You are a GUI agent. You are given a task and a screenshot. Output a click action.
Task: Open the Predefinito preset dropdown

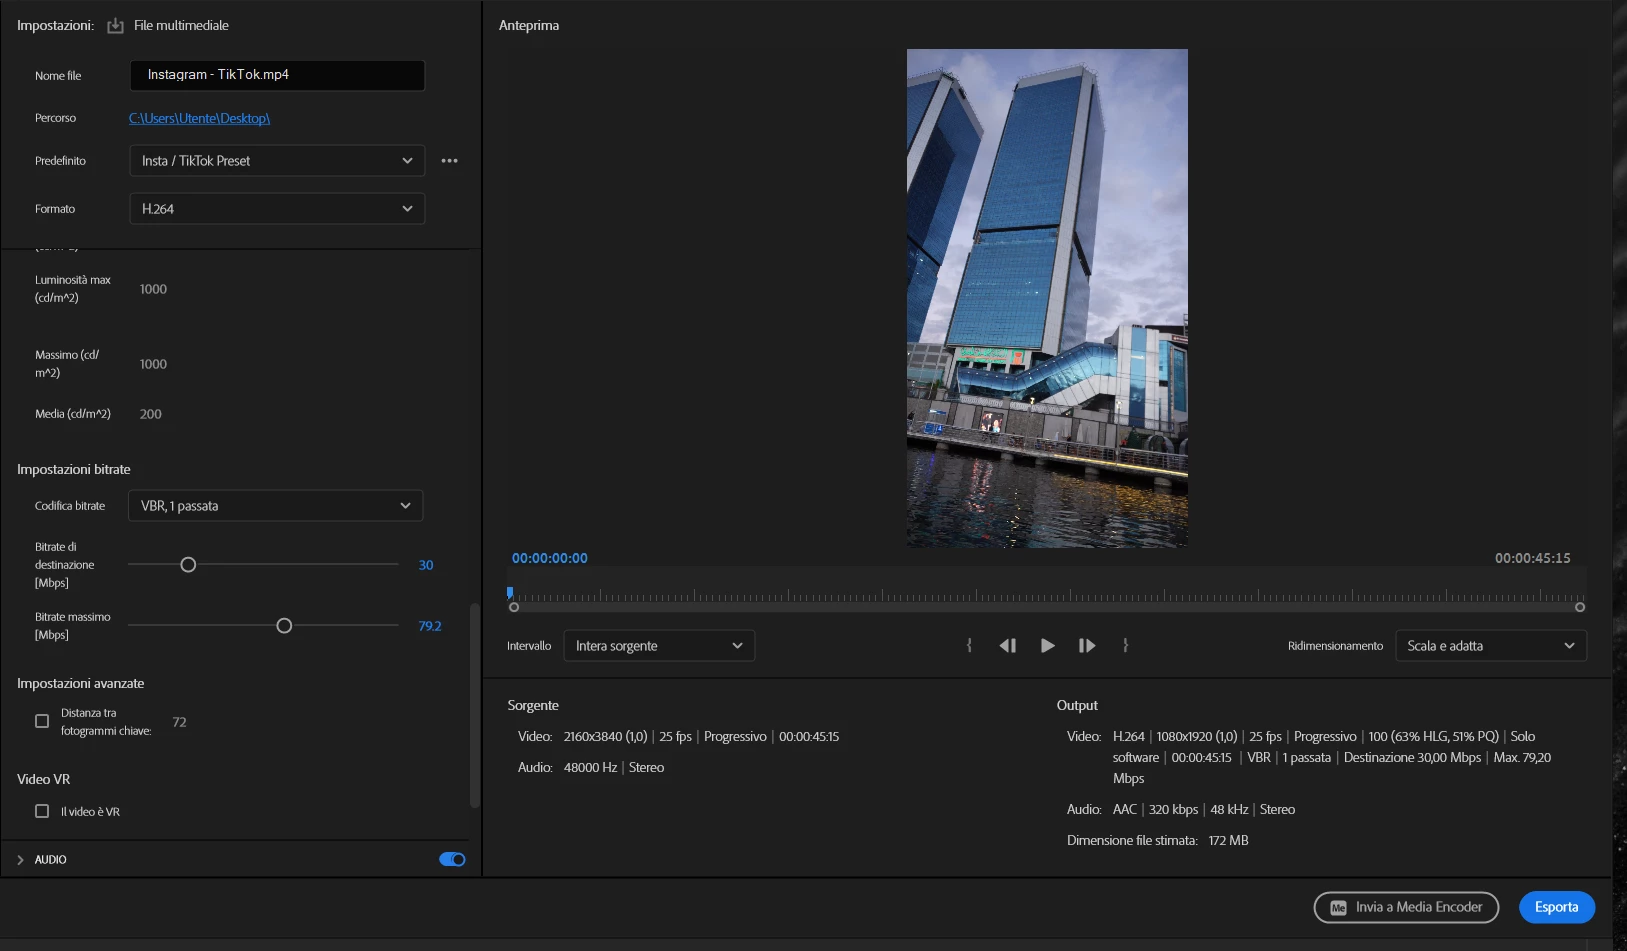coord(277,161)
